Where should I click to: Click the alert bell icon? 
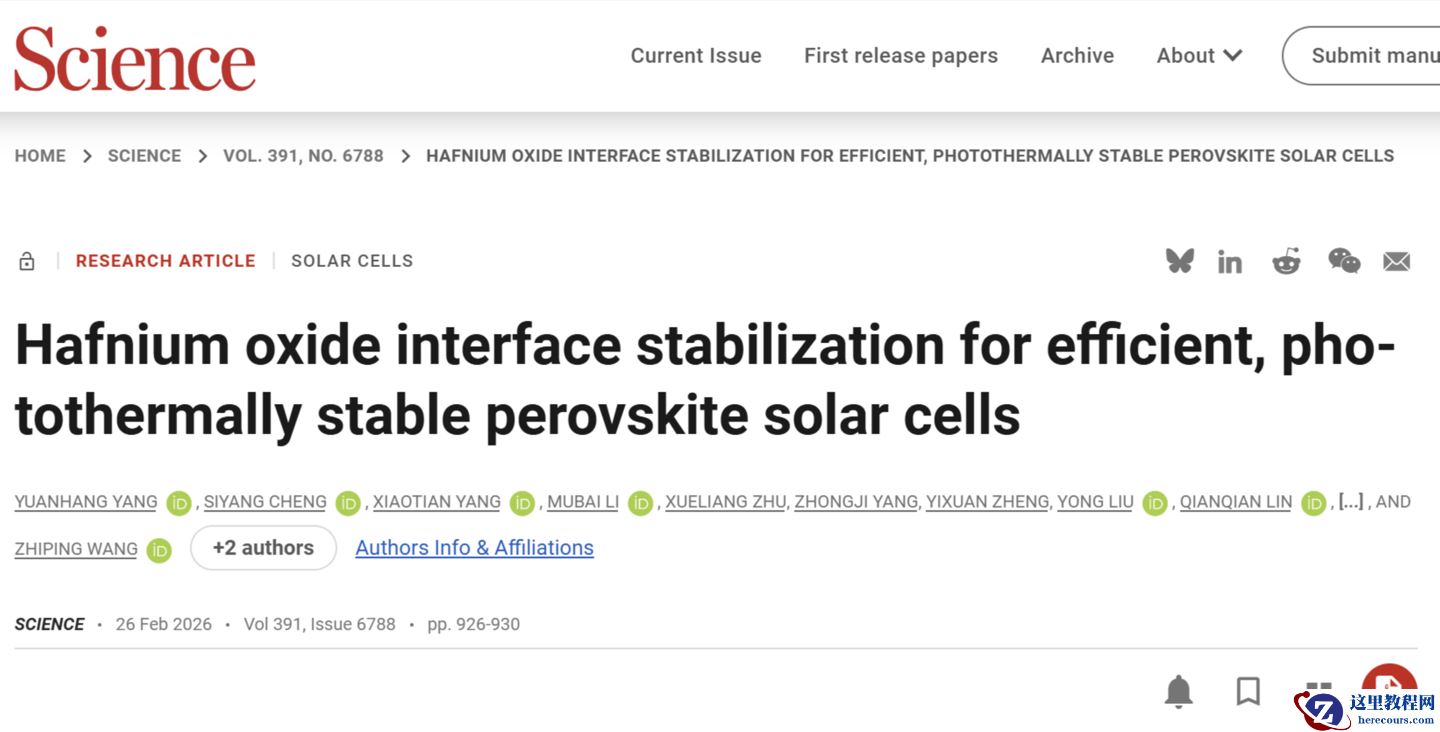click(1179, 691)
